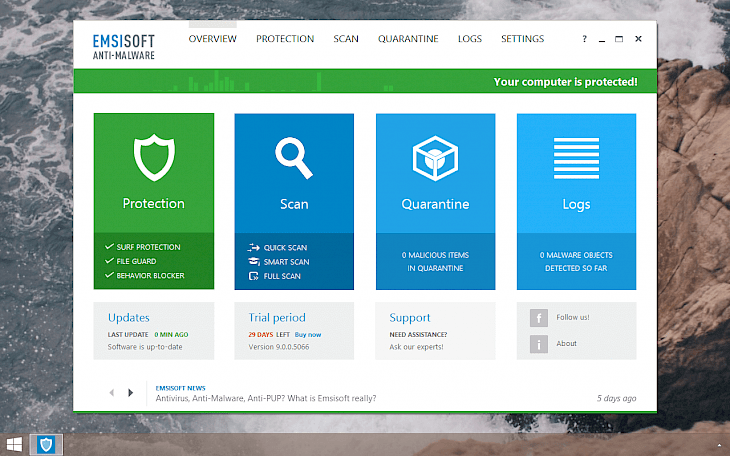
Task: Click the Quarantine box icon
Action: point(435,158)
